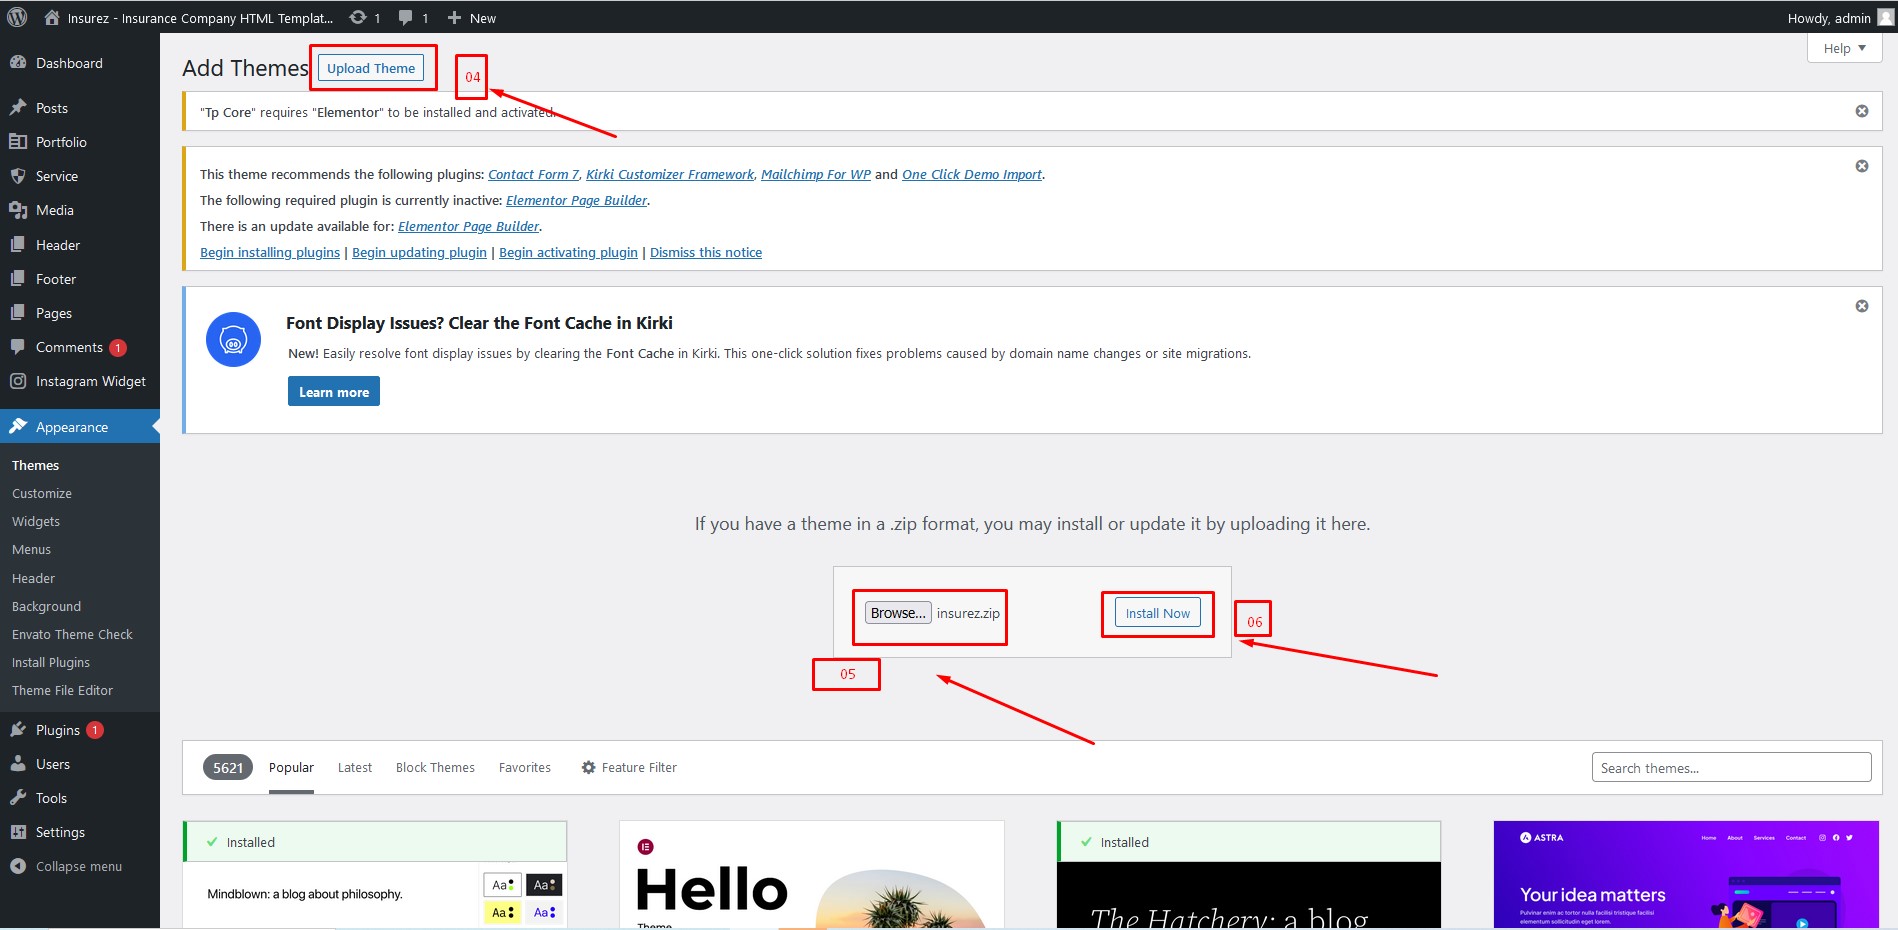Open the Instagram Widget icon
Viewport: 1898px width, 930px height.
coord(18,380)
